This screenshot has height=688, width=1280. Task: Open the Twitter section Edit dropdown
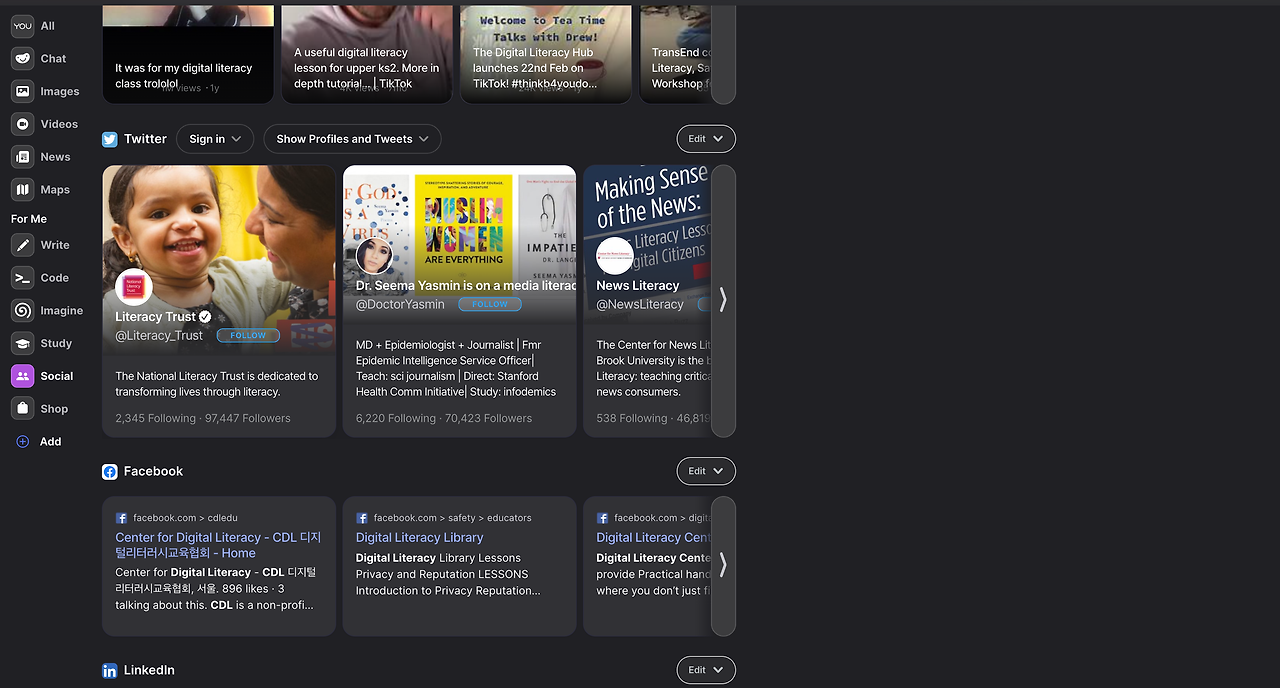coord(706,139)
